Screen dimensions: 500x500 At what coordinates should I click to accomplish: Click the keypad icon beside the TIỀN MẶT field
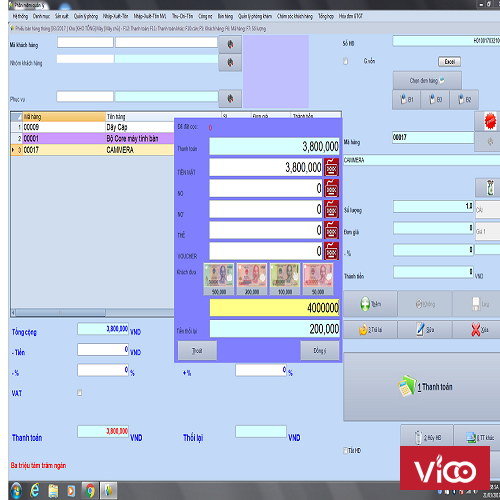(x=331, y=167)
